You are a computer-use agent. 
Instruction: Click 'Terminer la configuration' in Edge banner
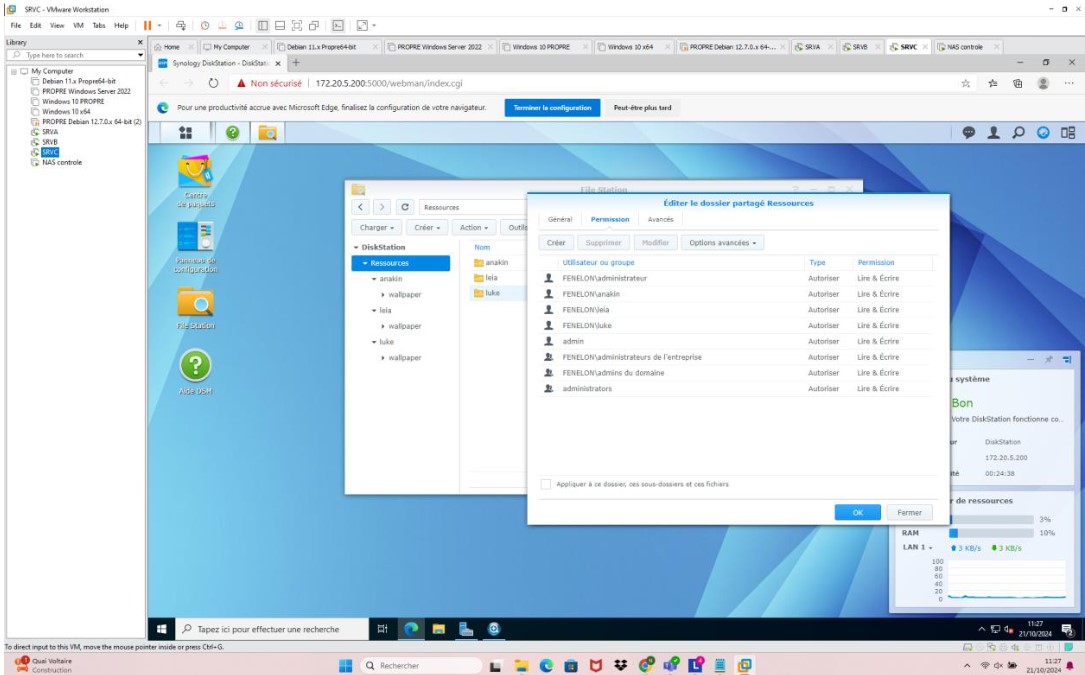pyautogui.click(x=552, y=108)
